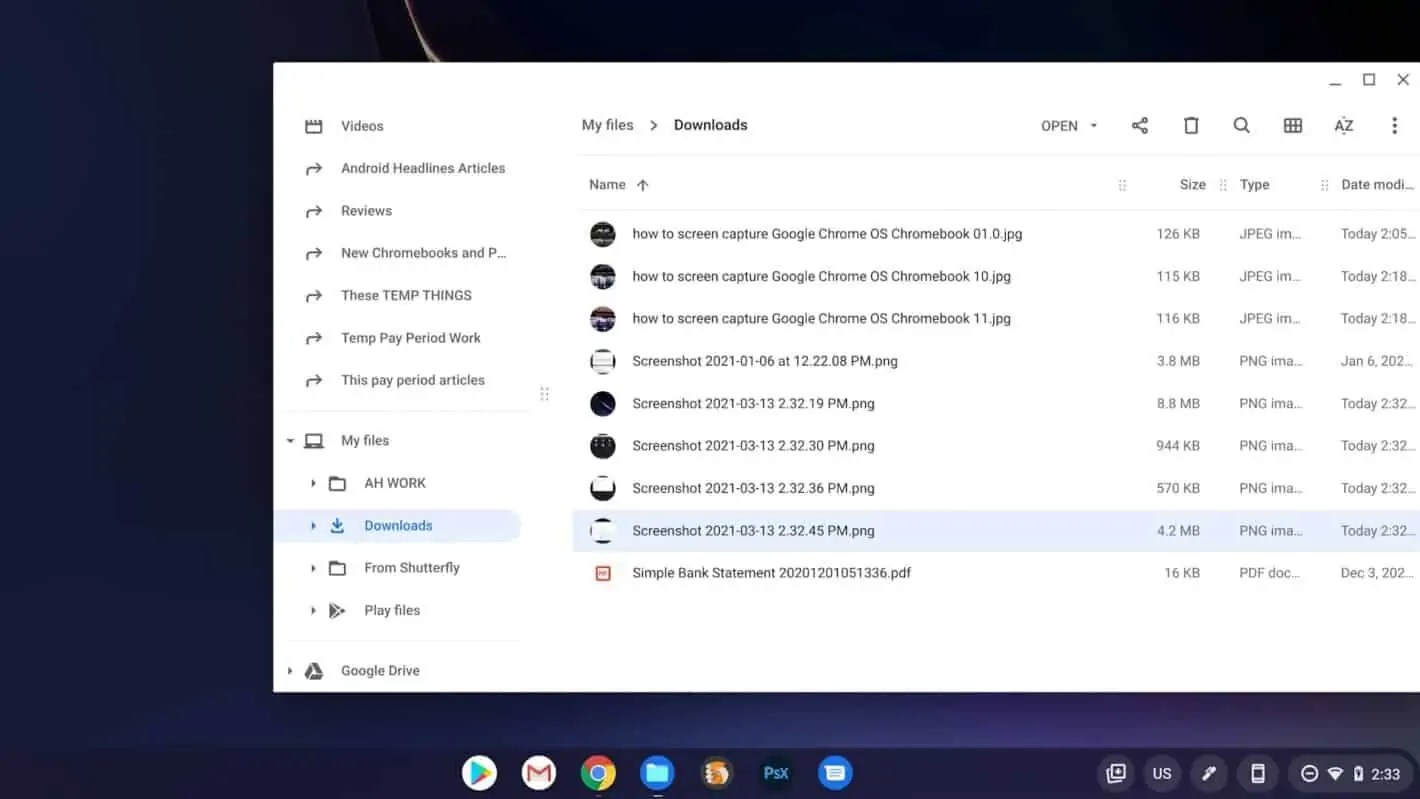The width and height of the screenshot is (1420, 799).
Task: Click thumbnail of Chromebook 01.0.jpg
Action: point(602,234)
